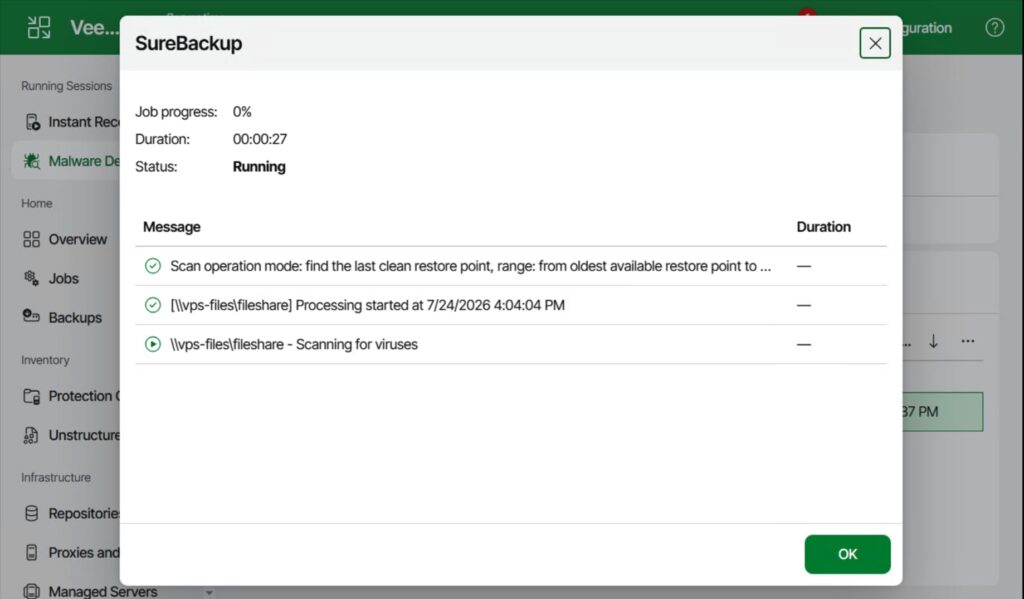Close the SureBackup dialog with the X
This screenshot has width=1024, height=599.
coord(875,43)
